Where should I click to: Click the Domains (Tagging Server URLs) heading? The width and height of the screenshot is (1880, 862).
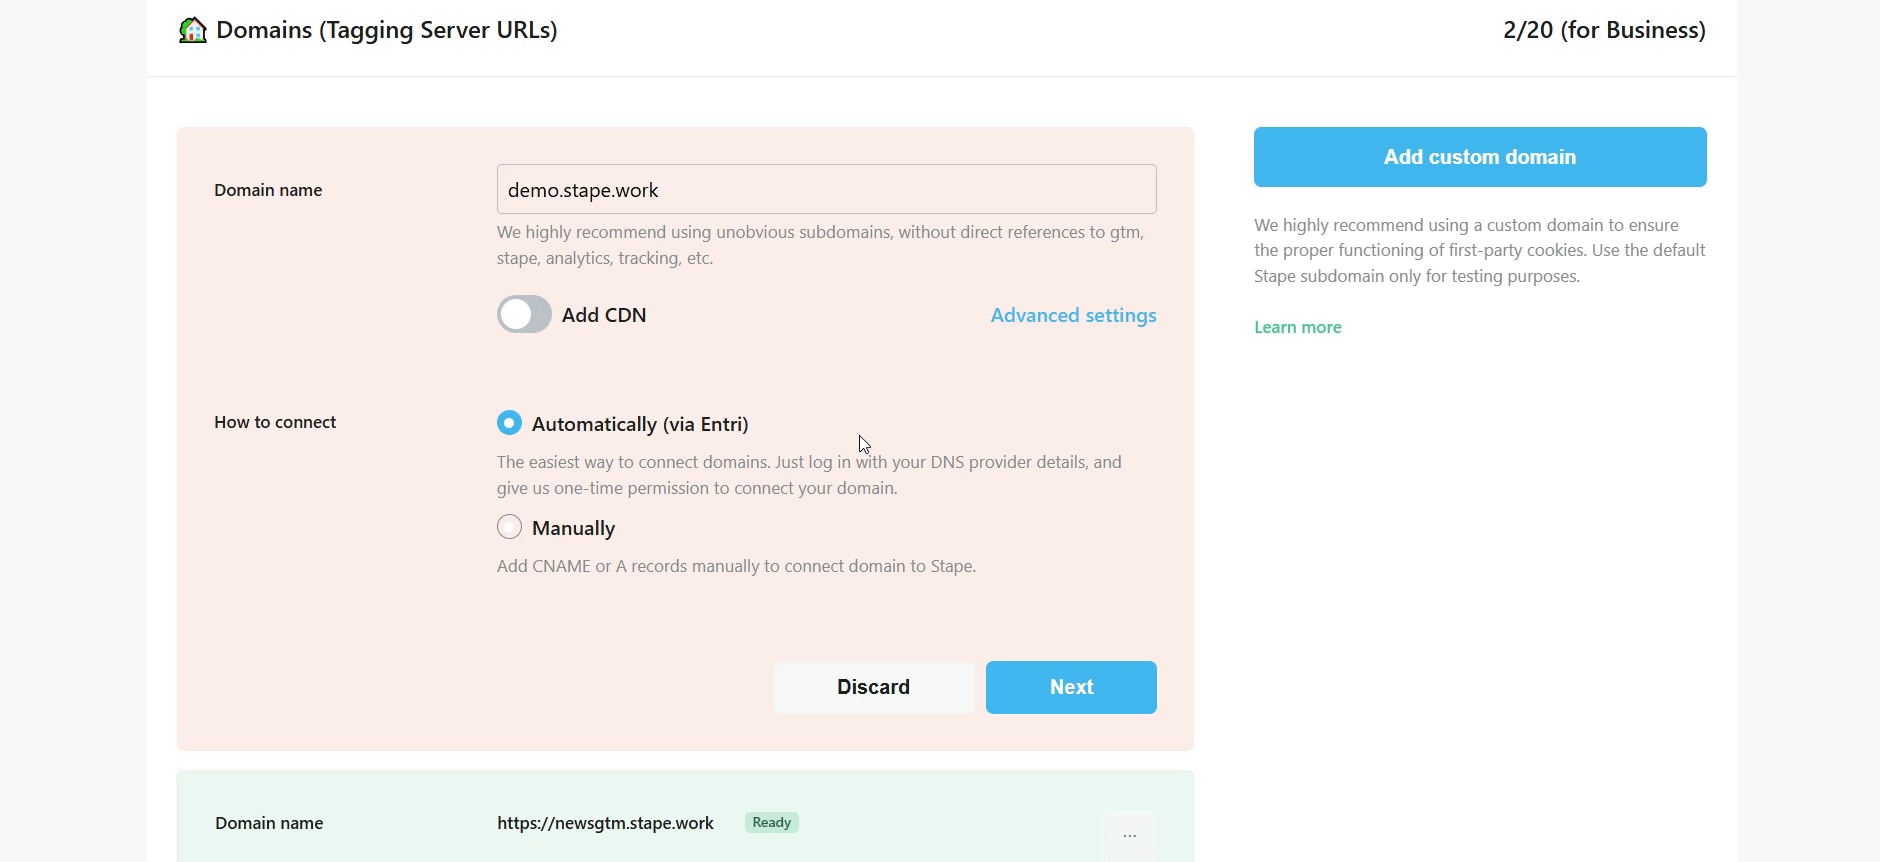(x=387, y=30)
